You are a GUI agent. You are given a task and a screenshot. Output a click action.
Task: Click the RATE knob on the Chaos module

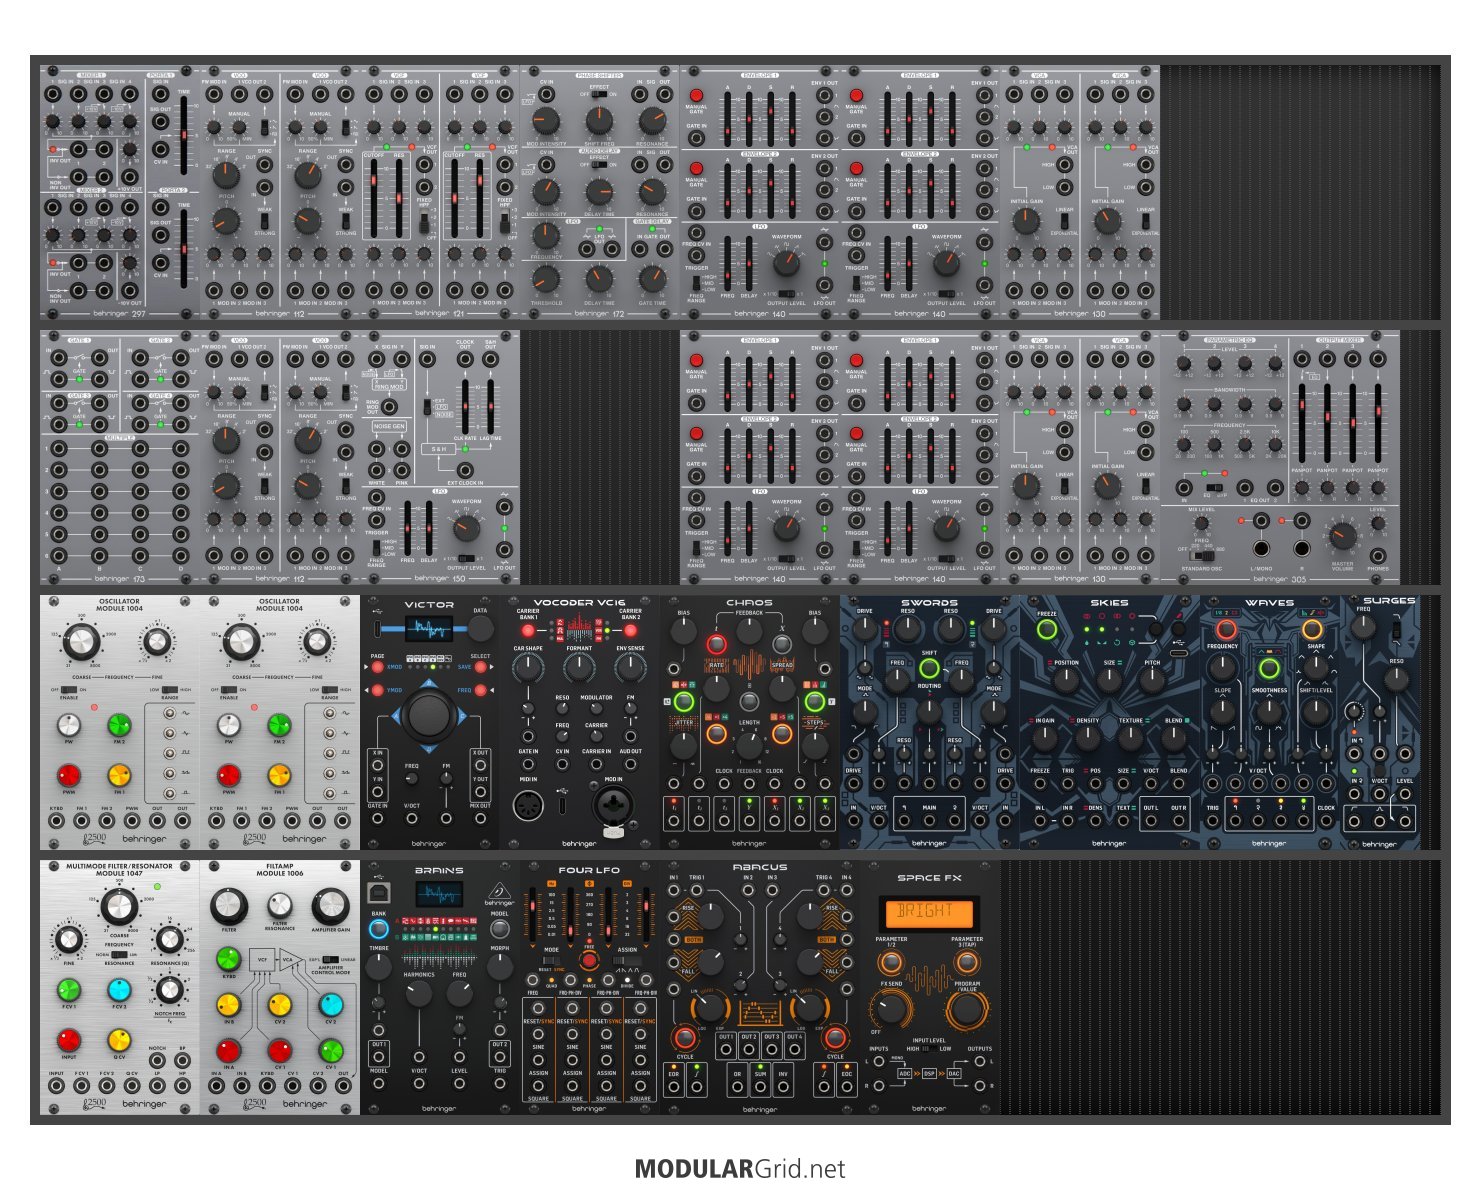[716, 687]
